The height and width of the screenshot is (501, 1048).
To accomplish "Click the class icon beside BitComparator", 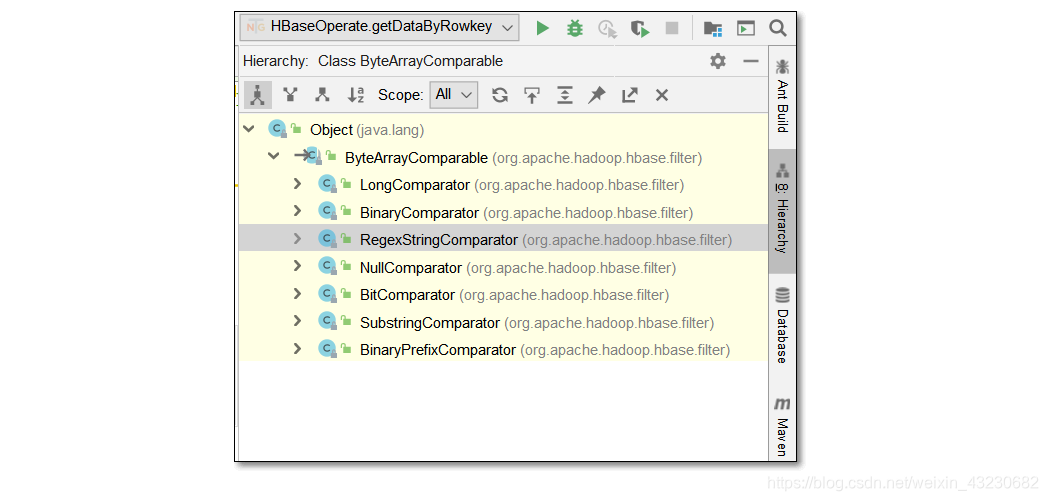I will click(x=327, y=294).
